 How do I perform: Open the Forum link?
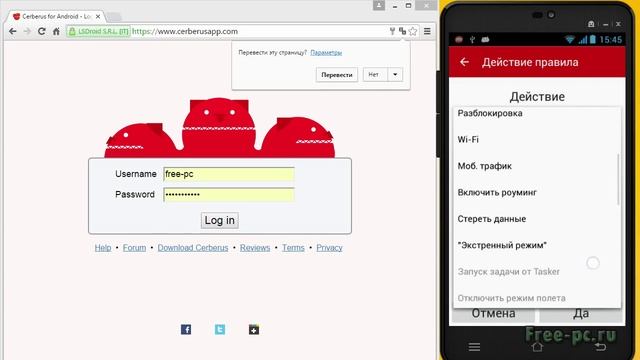coord(134,248)
